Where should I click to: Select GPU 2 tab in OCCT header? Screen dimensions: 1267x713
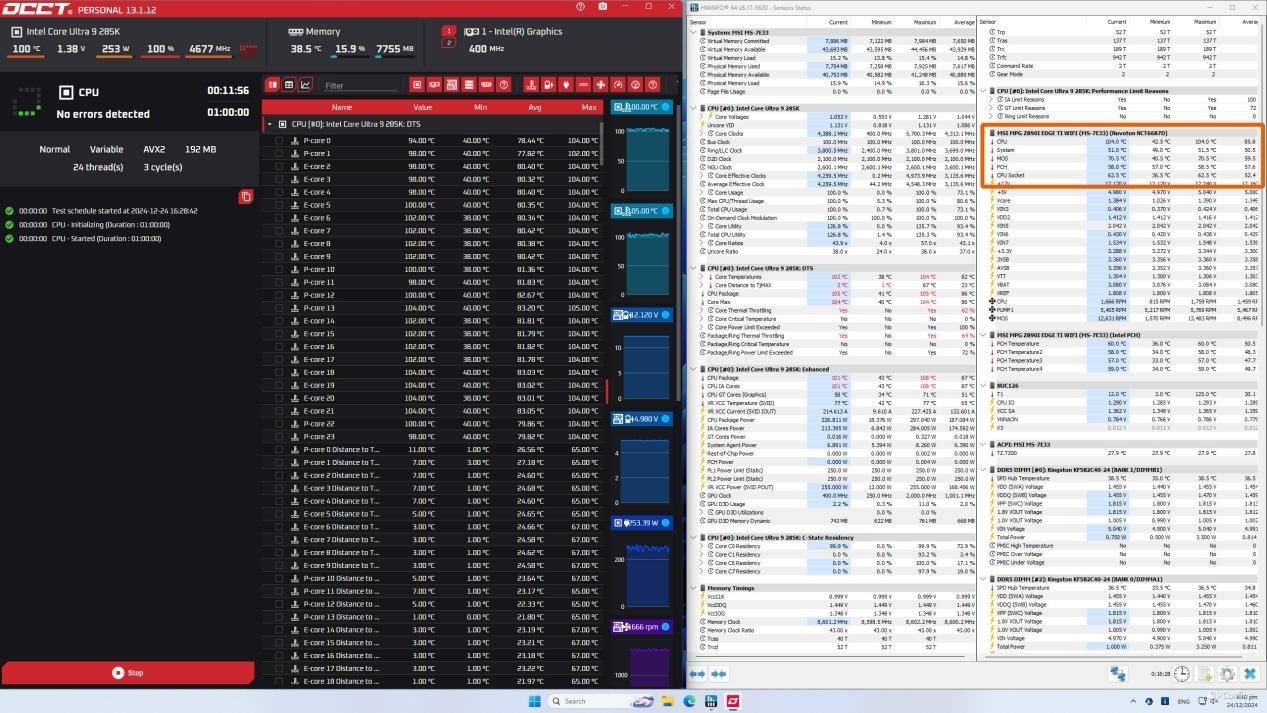pos(449,43)
